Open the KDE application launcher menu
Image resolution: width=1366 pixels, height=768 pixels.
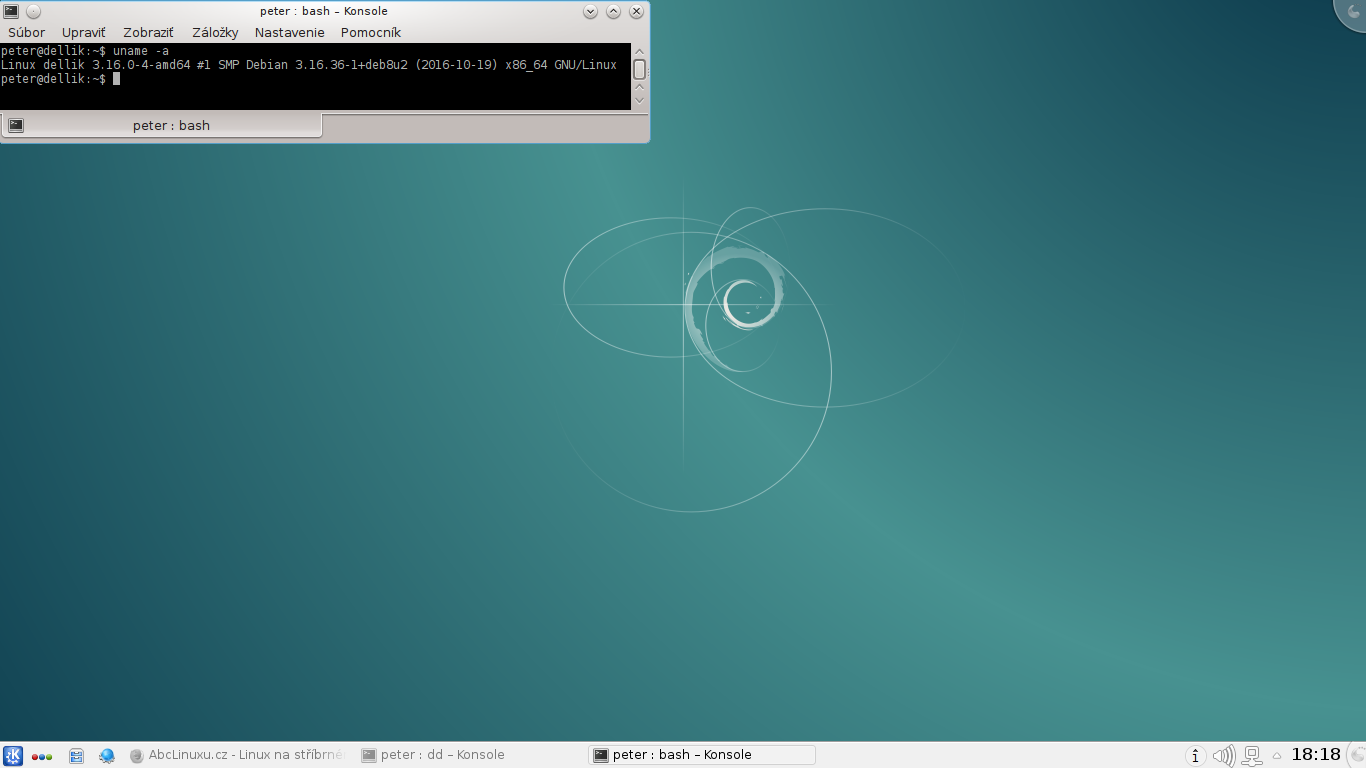coord(13,756)
